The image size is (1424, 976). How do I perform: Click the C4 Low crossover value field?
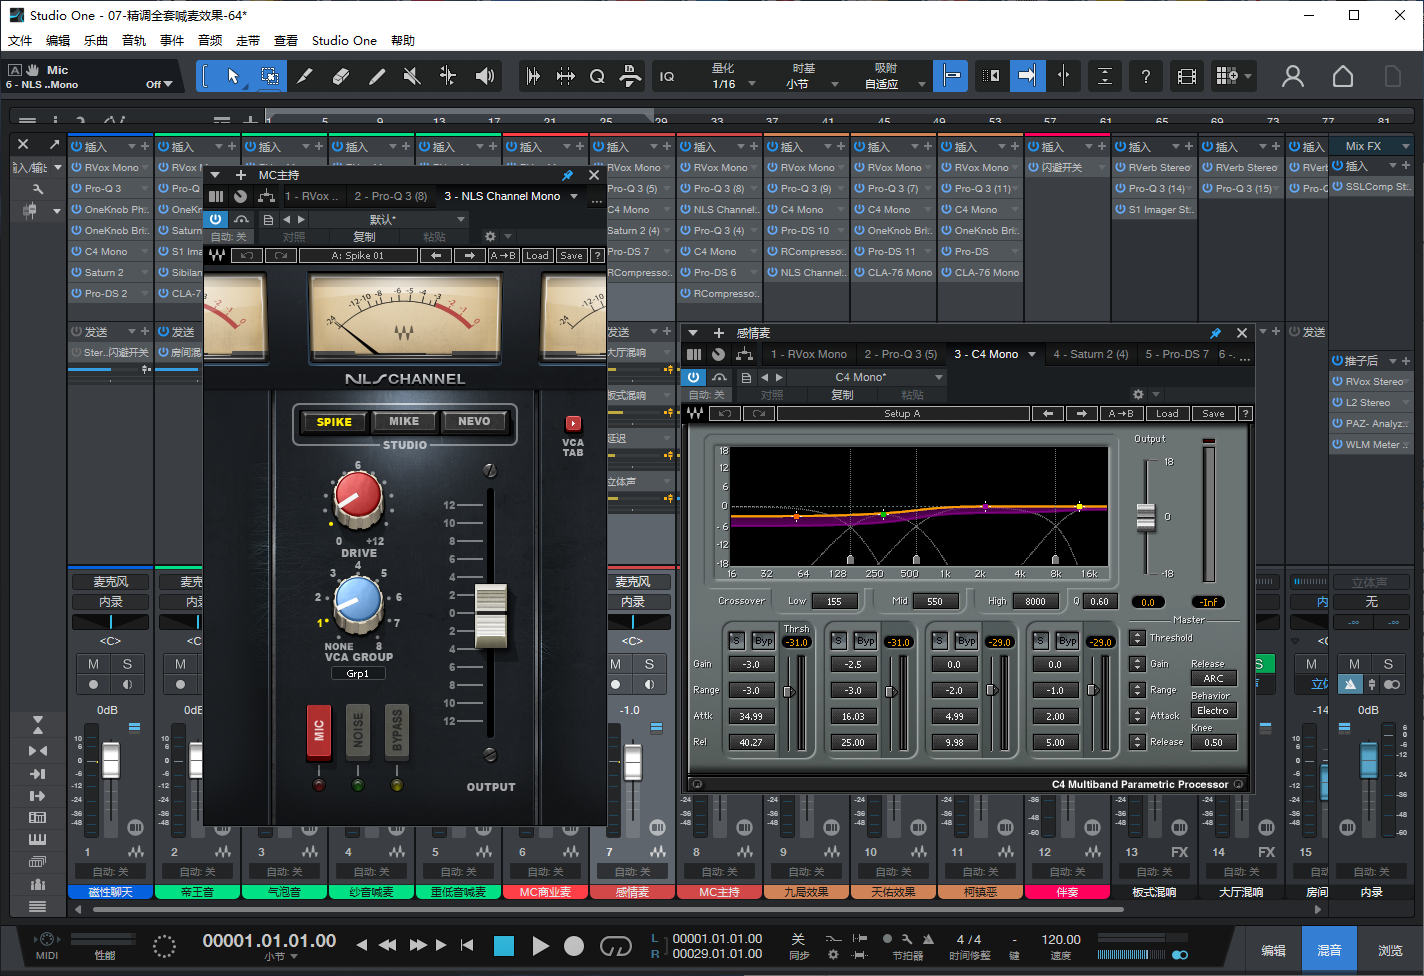point(834,601)
